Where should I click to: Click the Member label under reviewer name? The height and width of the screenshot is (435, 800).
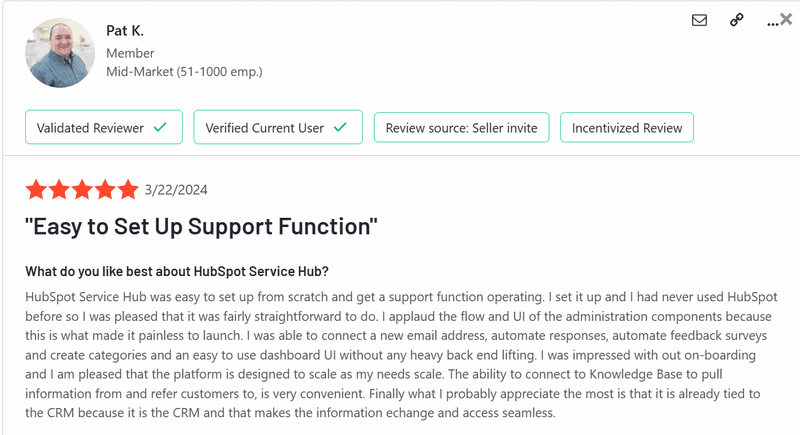coord(130,53)
